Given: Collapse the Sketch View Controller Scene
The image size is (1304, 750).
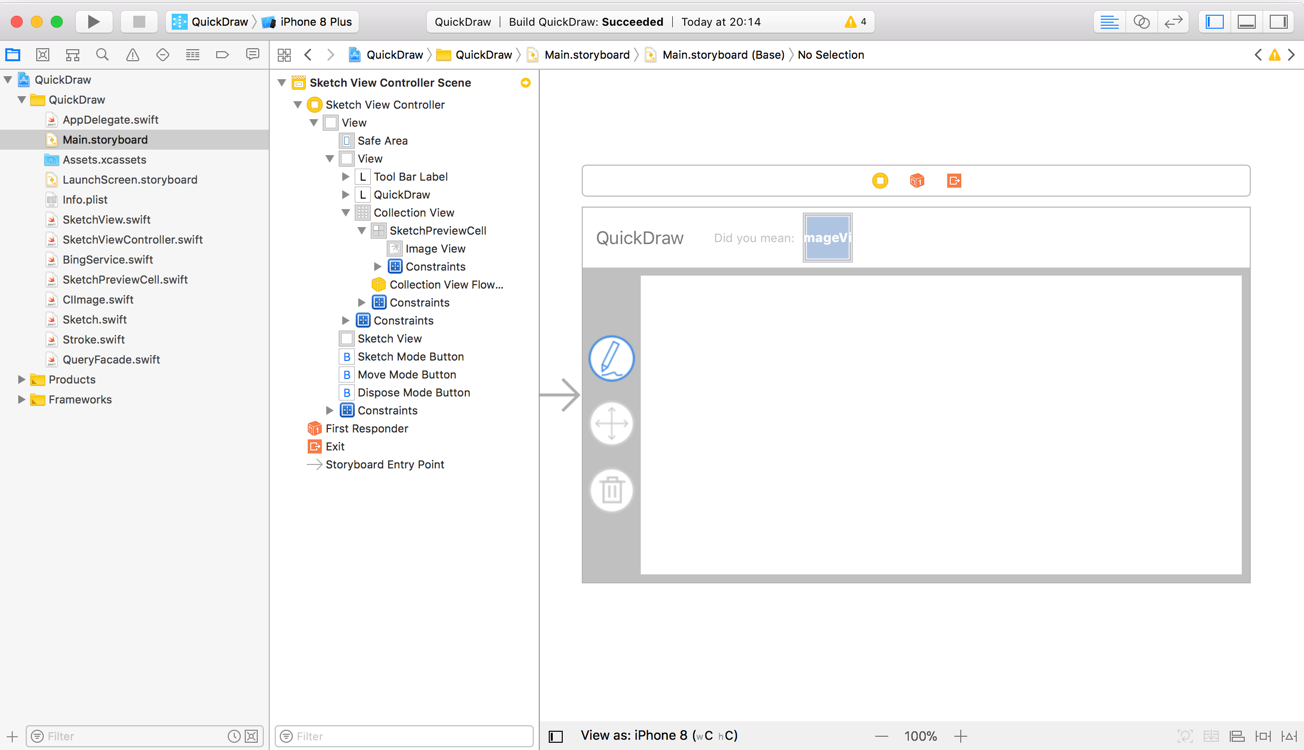Looking at the screenshot, I should tap(282, 83).
